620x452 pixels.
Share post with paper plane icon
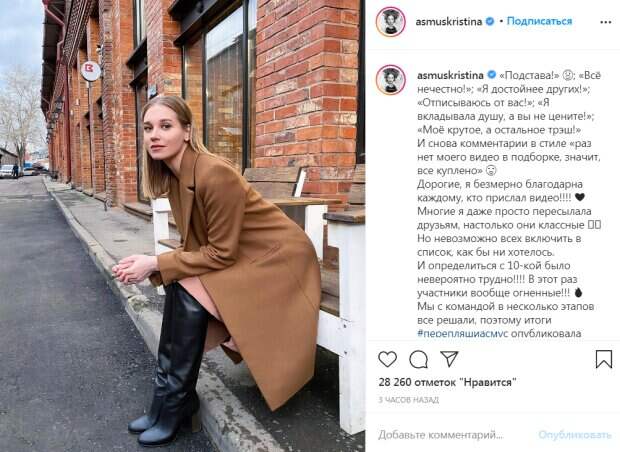click(449, 359)
